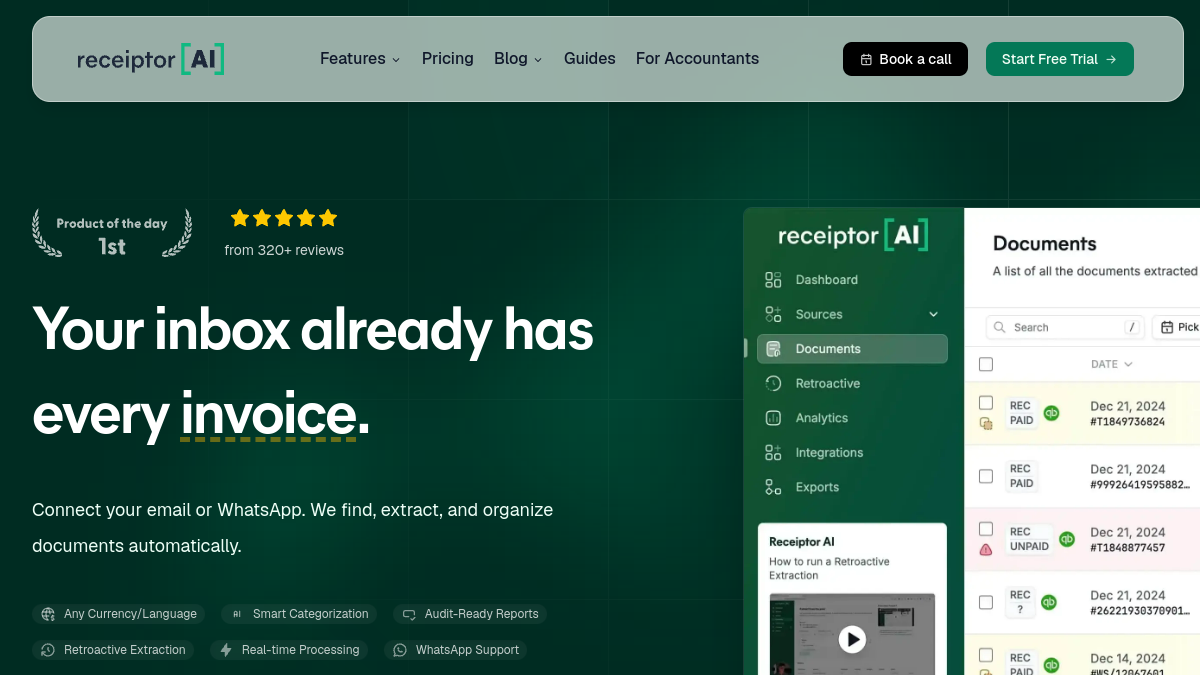1200x675 pixels.
Task: Click QuickBooks icon on UNPAID row
Action: 1067,539
